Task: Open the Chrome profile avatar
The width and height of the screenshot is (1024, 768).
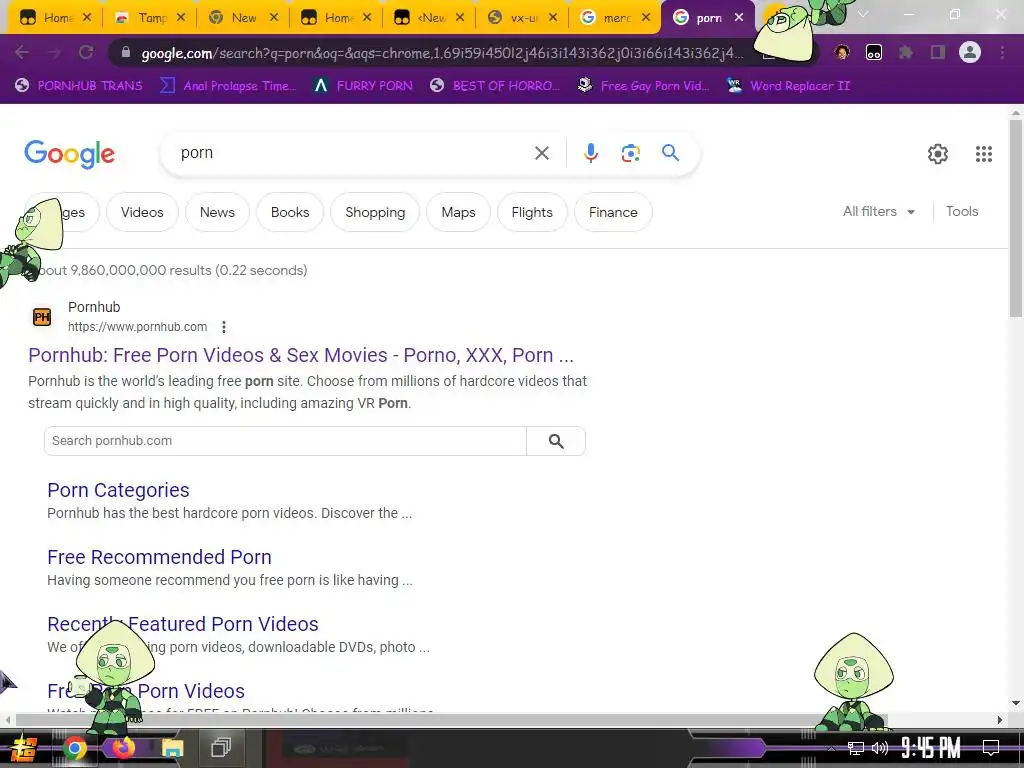Action: (970, 52)
